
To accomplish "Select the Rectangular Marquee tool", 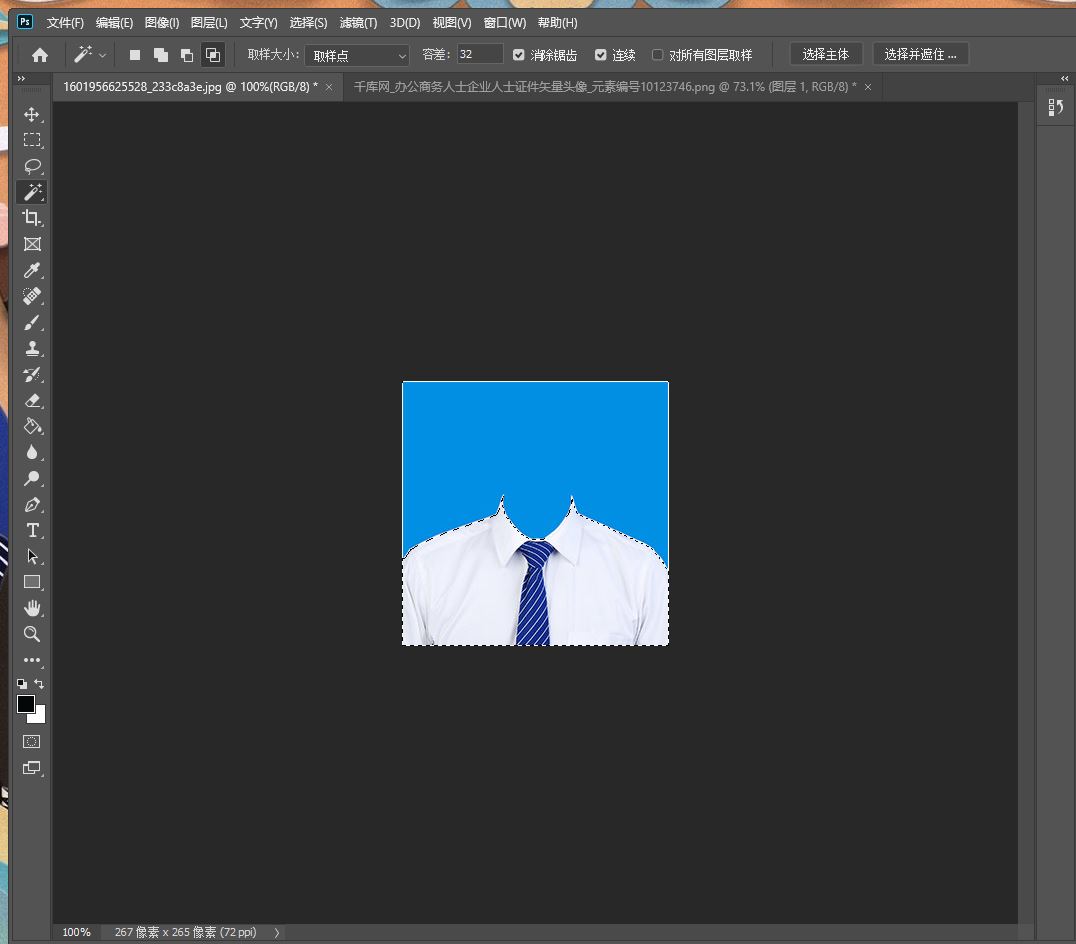I will click(32, 140).
